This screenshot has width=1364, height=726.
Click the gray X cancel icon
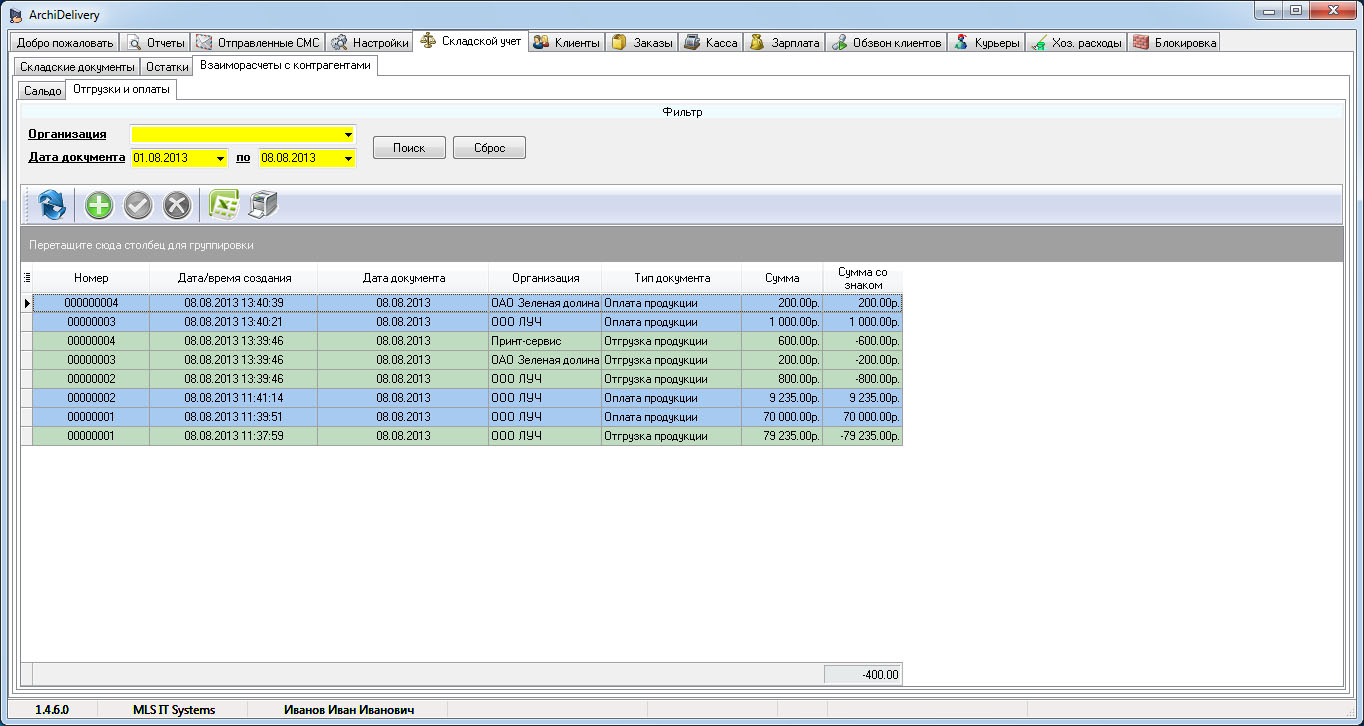176,206
